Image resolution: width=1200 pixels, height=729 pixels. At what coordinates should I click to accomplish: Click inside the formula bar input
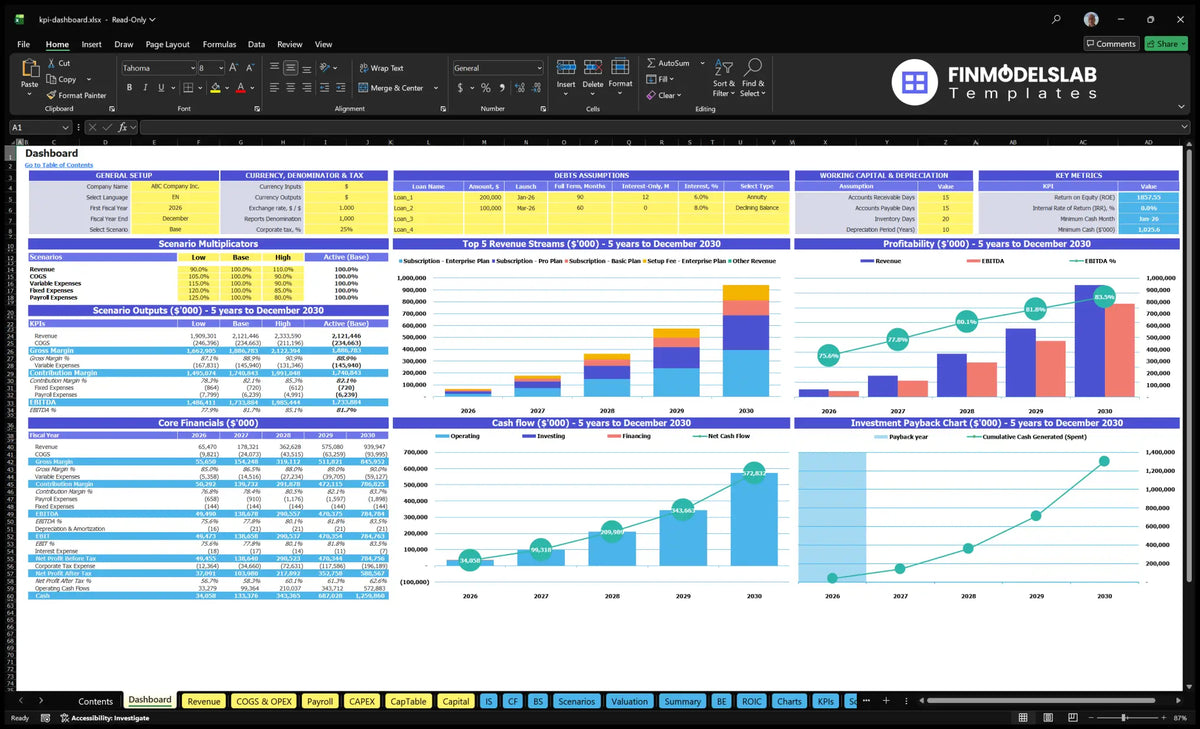[x=662, y=127]
